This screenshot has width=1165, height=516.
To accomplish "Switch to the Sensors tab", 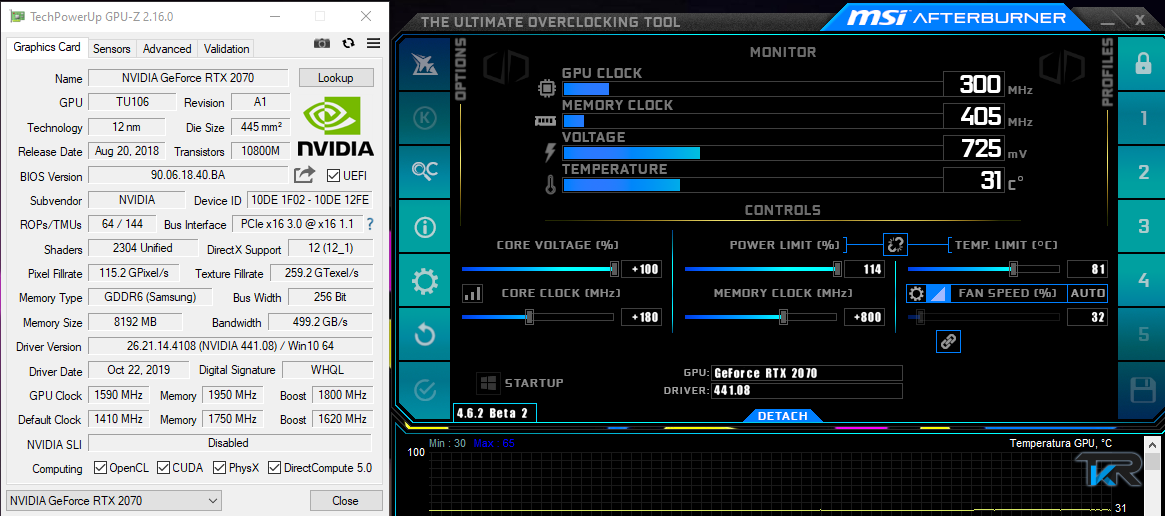I will point(112,48).
